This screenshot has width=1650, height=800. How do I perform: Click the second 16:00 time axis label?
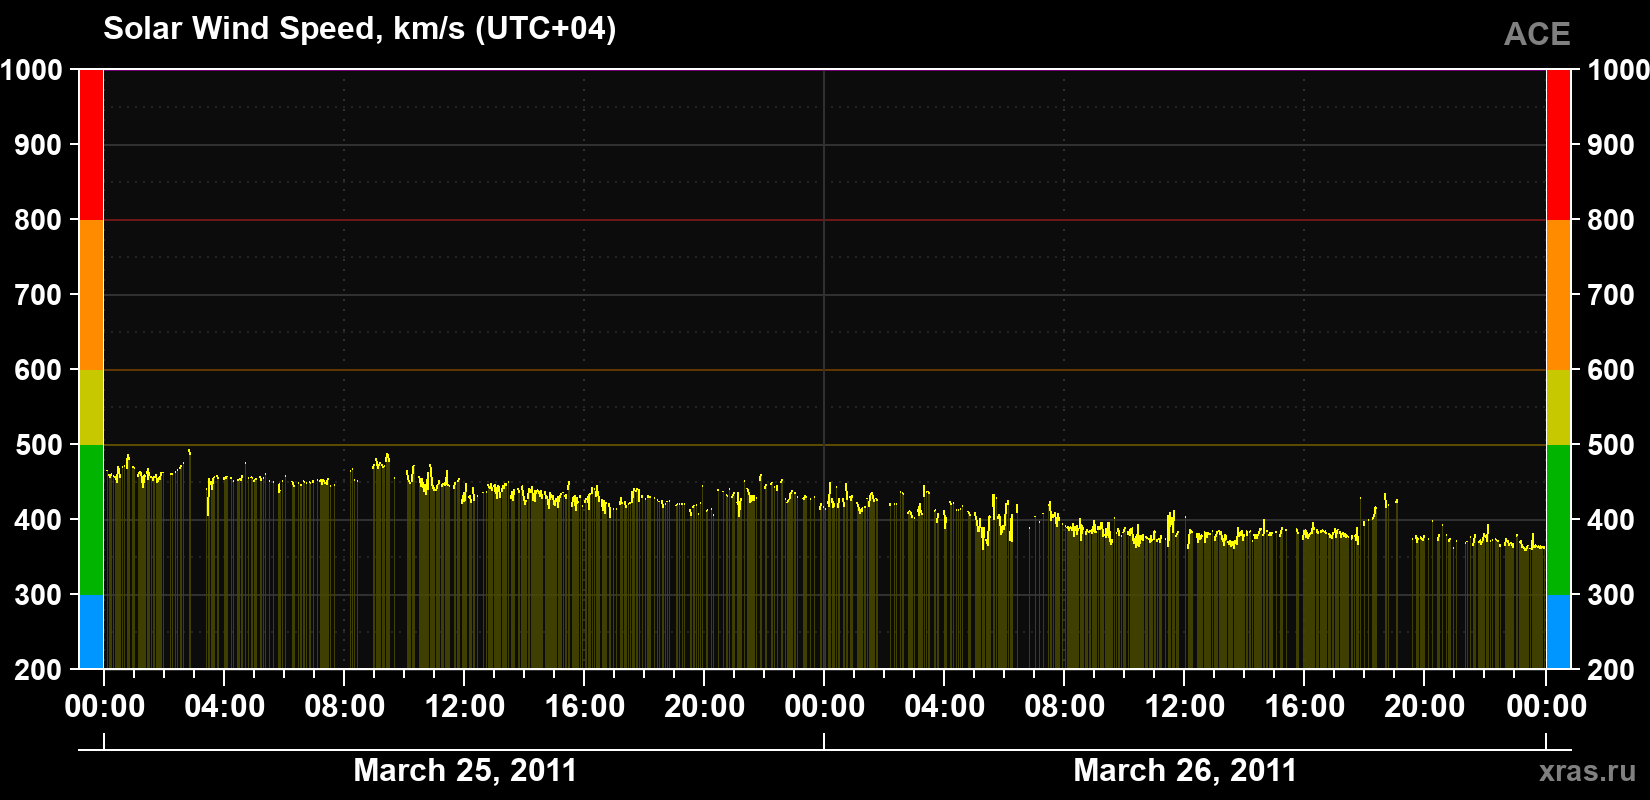1305,706
